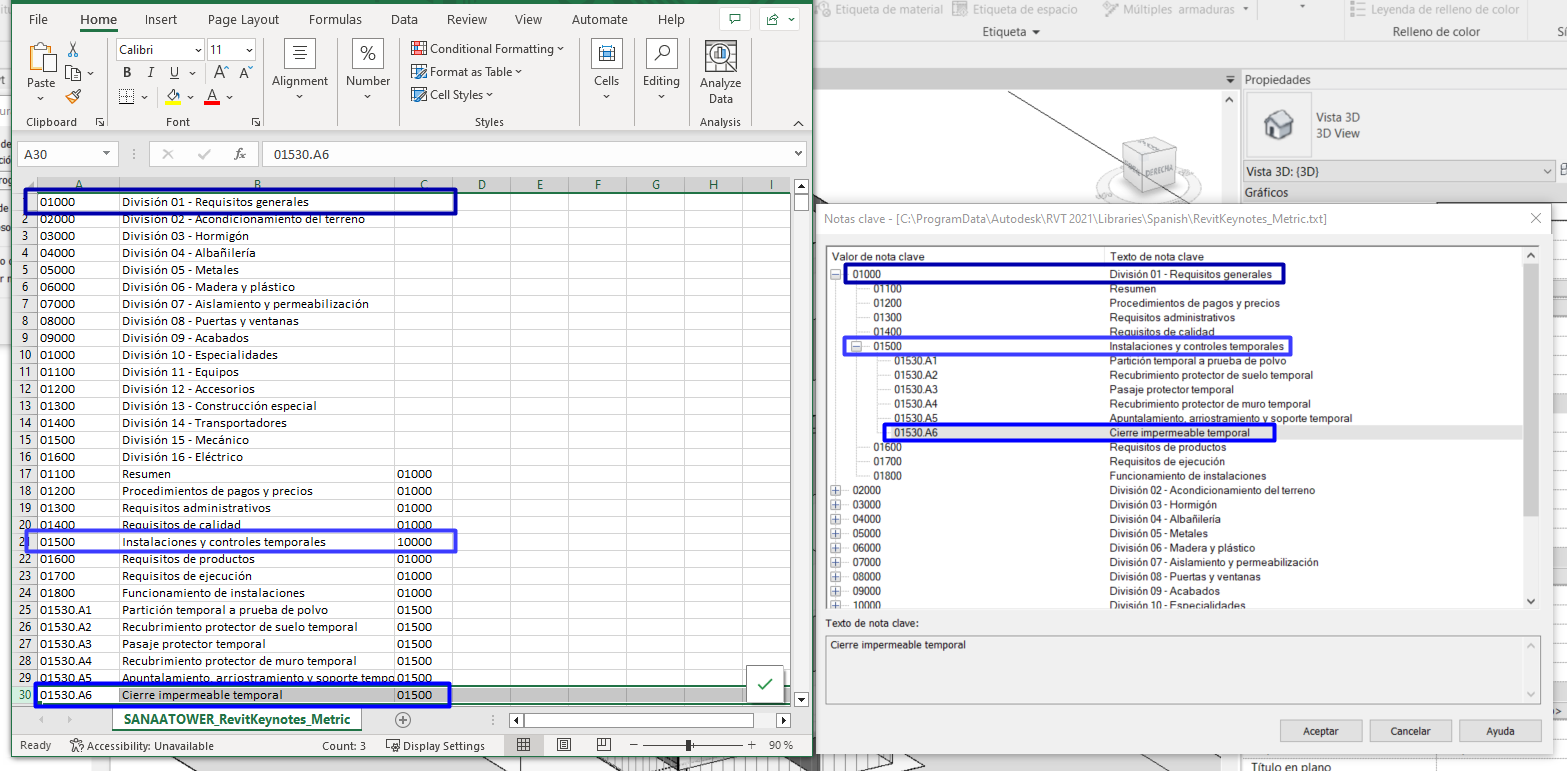Click Etiqueta de material in Revit ribbon

(880, 9)
